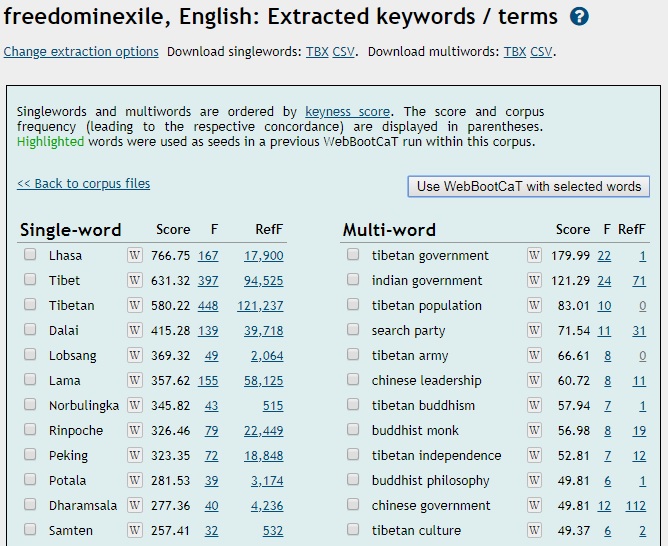Tick the checkbox for Tibet
Screen dimensions: 668x546
(30, 279)
